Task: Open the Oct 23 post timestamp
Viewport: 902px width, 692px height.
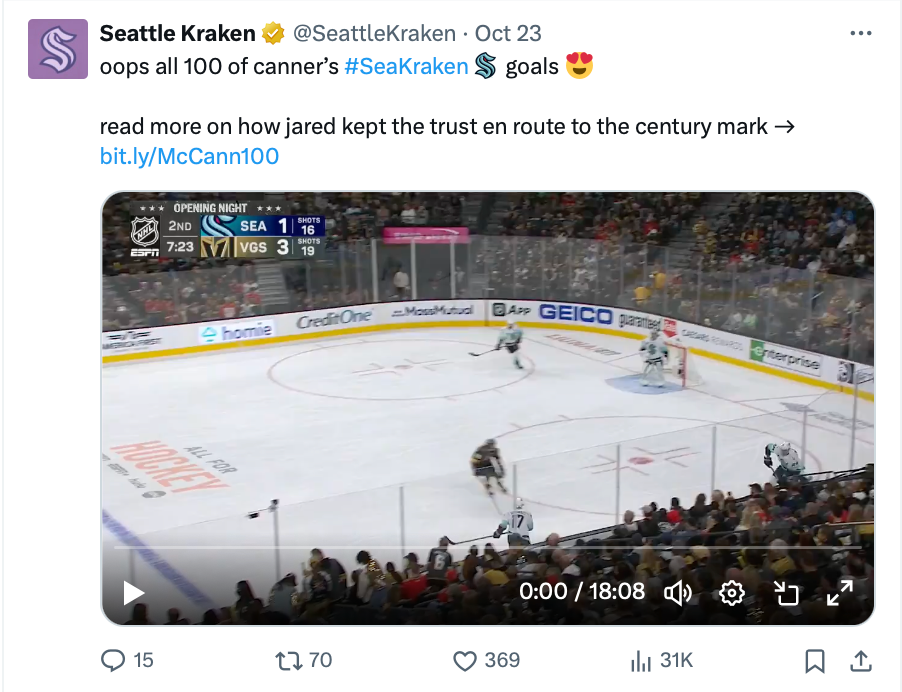Action: (x=508, y=33)
